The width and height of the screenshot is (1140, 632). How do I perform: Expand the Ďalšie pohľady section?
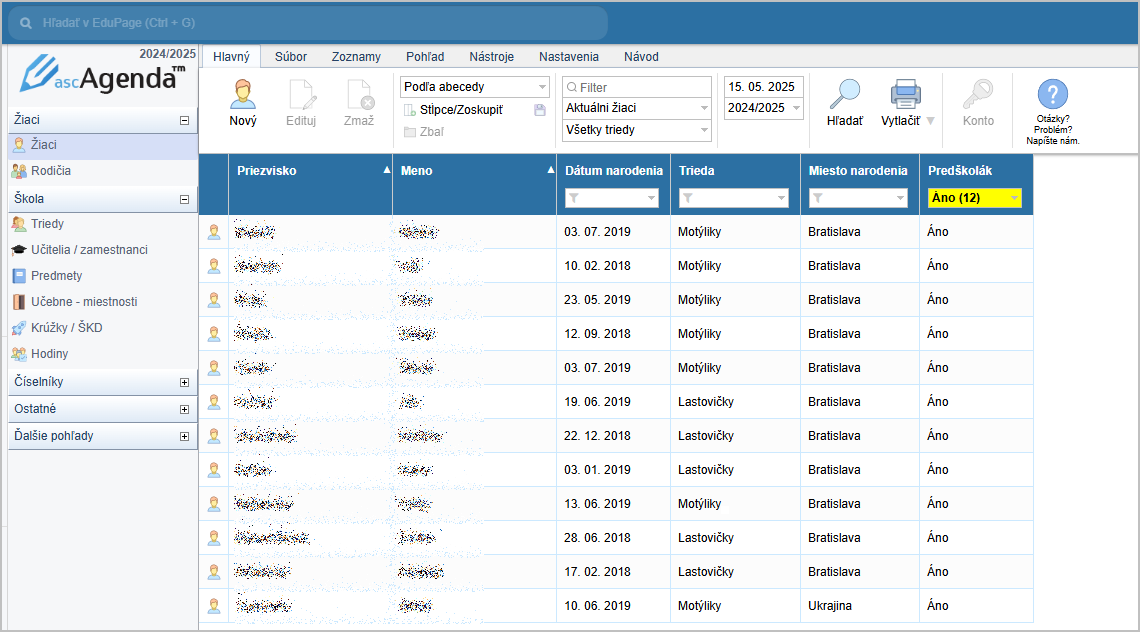click(184, 436)
